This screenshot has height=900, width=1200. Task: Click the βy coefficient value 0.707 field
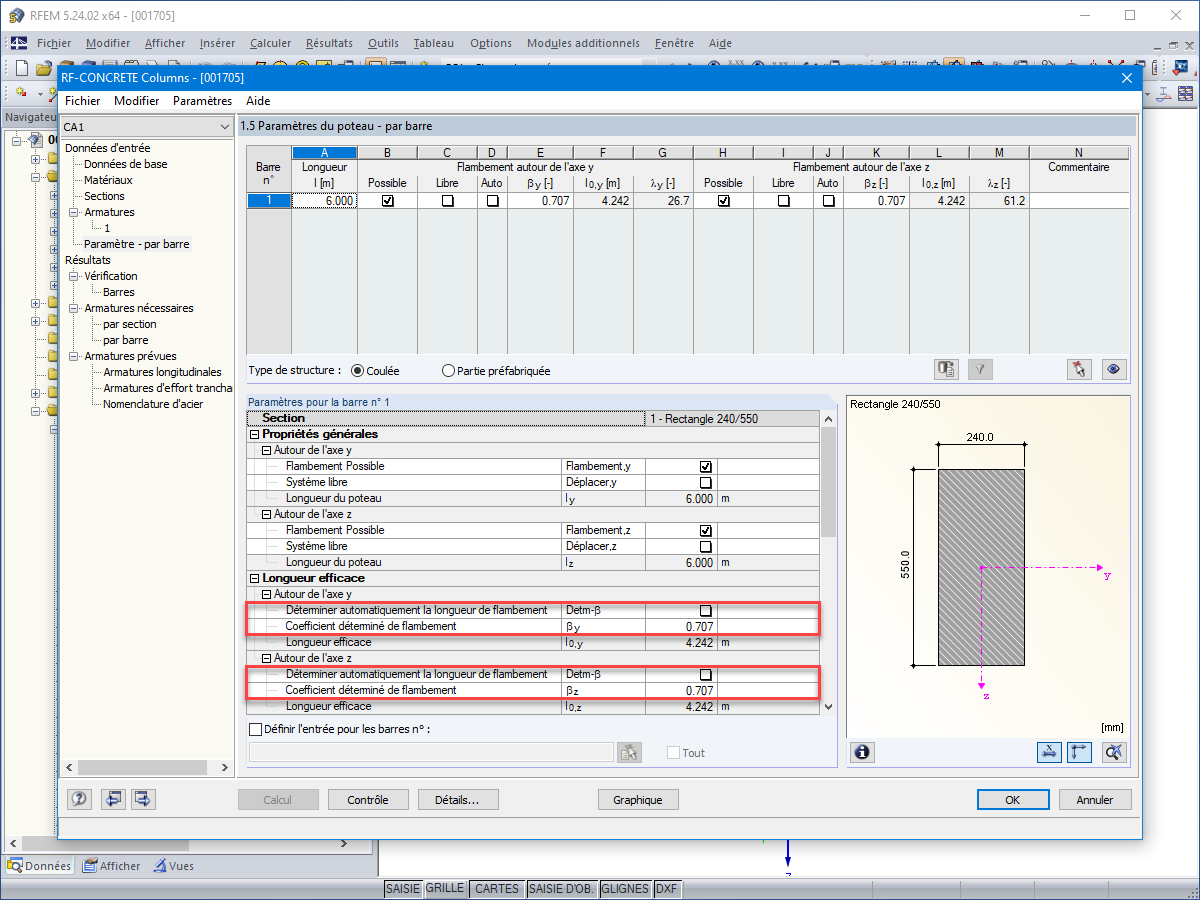click(681, 626)
